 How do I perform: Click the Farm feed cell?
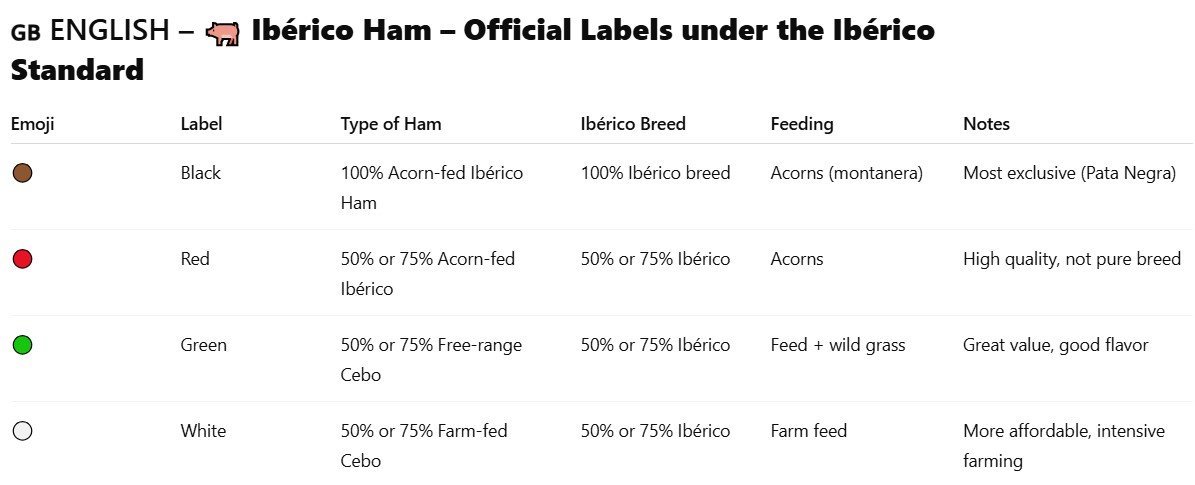[x=809, y=431]
